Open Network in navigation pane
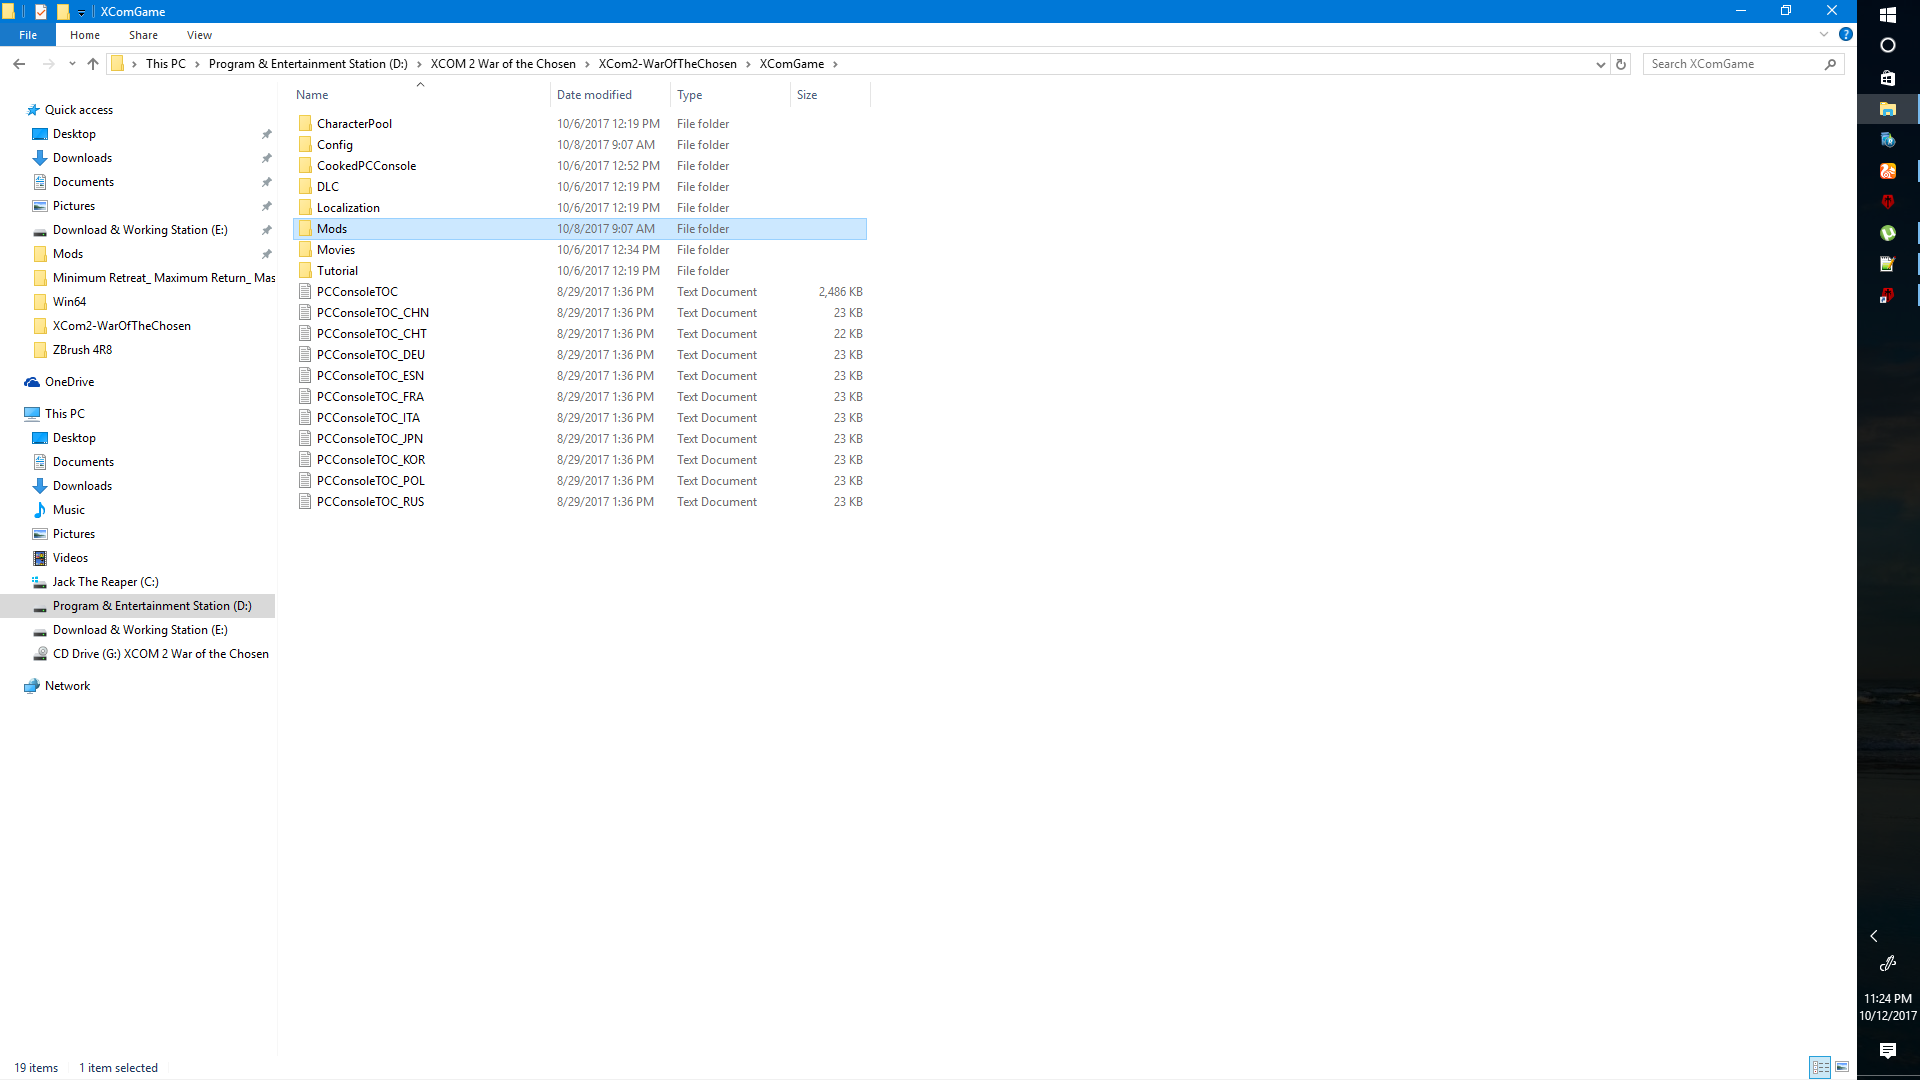Image resolution: width=1920 pixels, height=1080 pixels. (x=67, y=686)
